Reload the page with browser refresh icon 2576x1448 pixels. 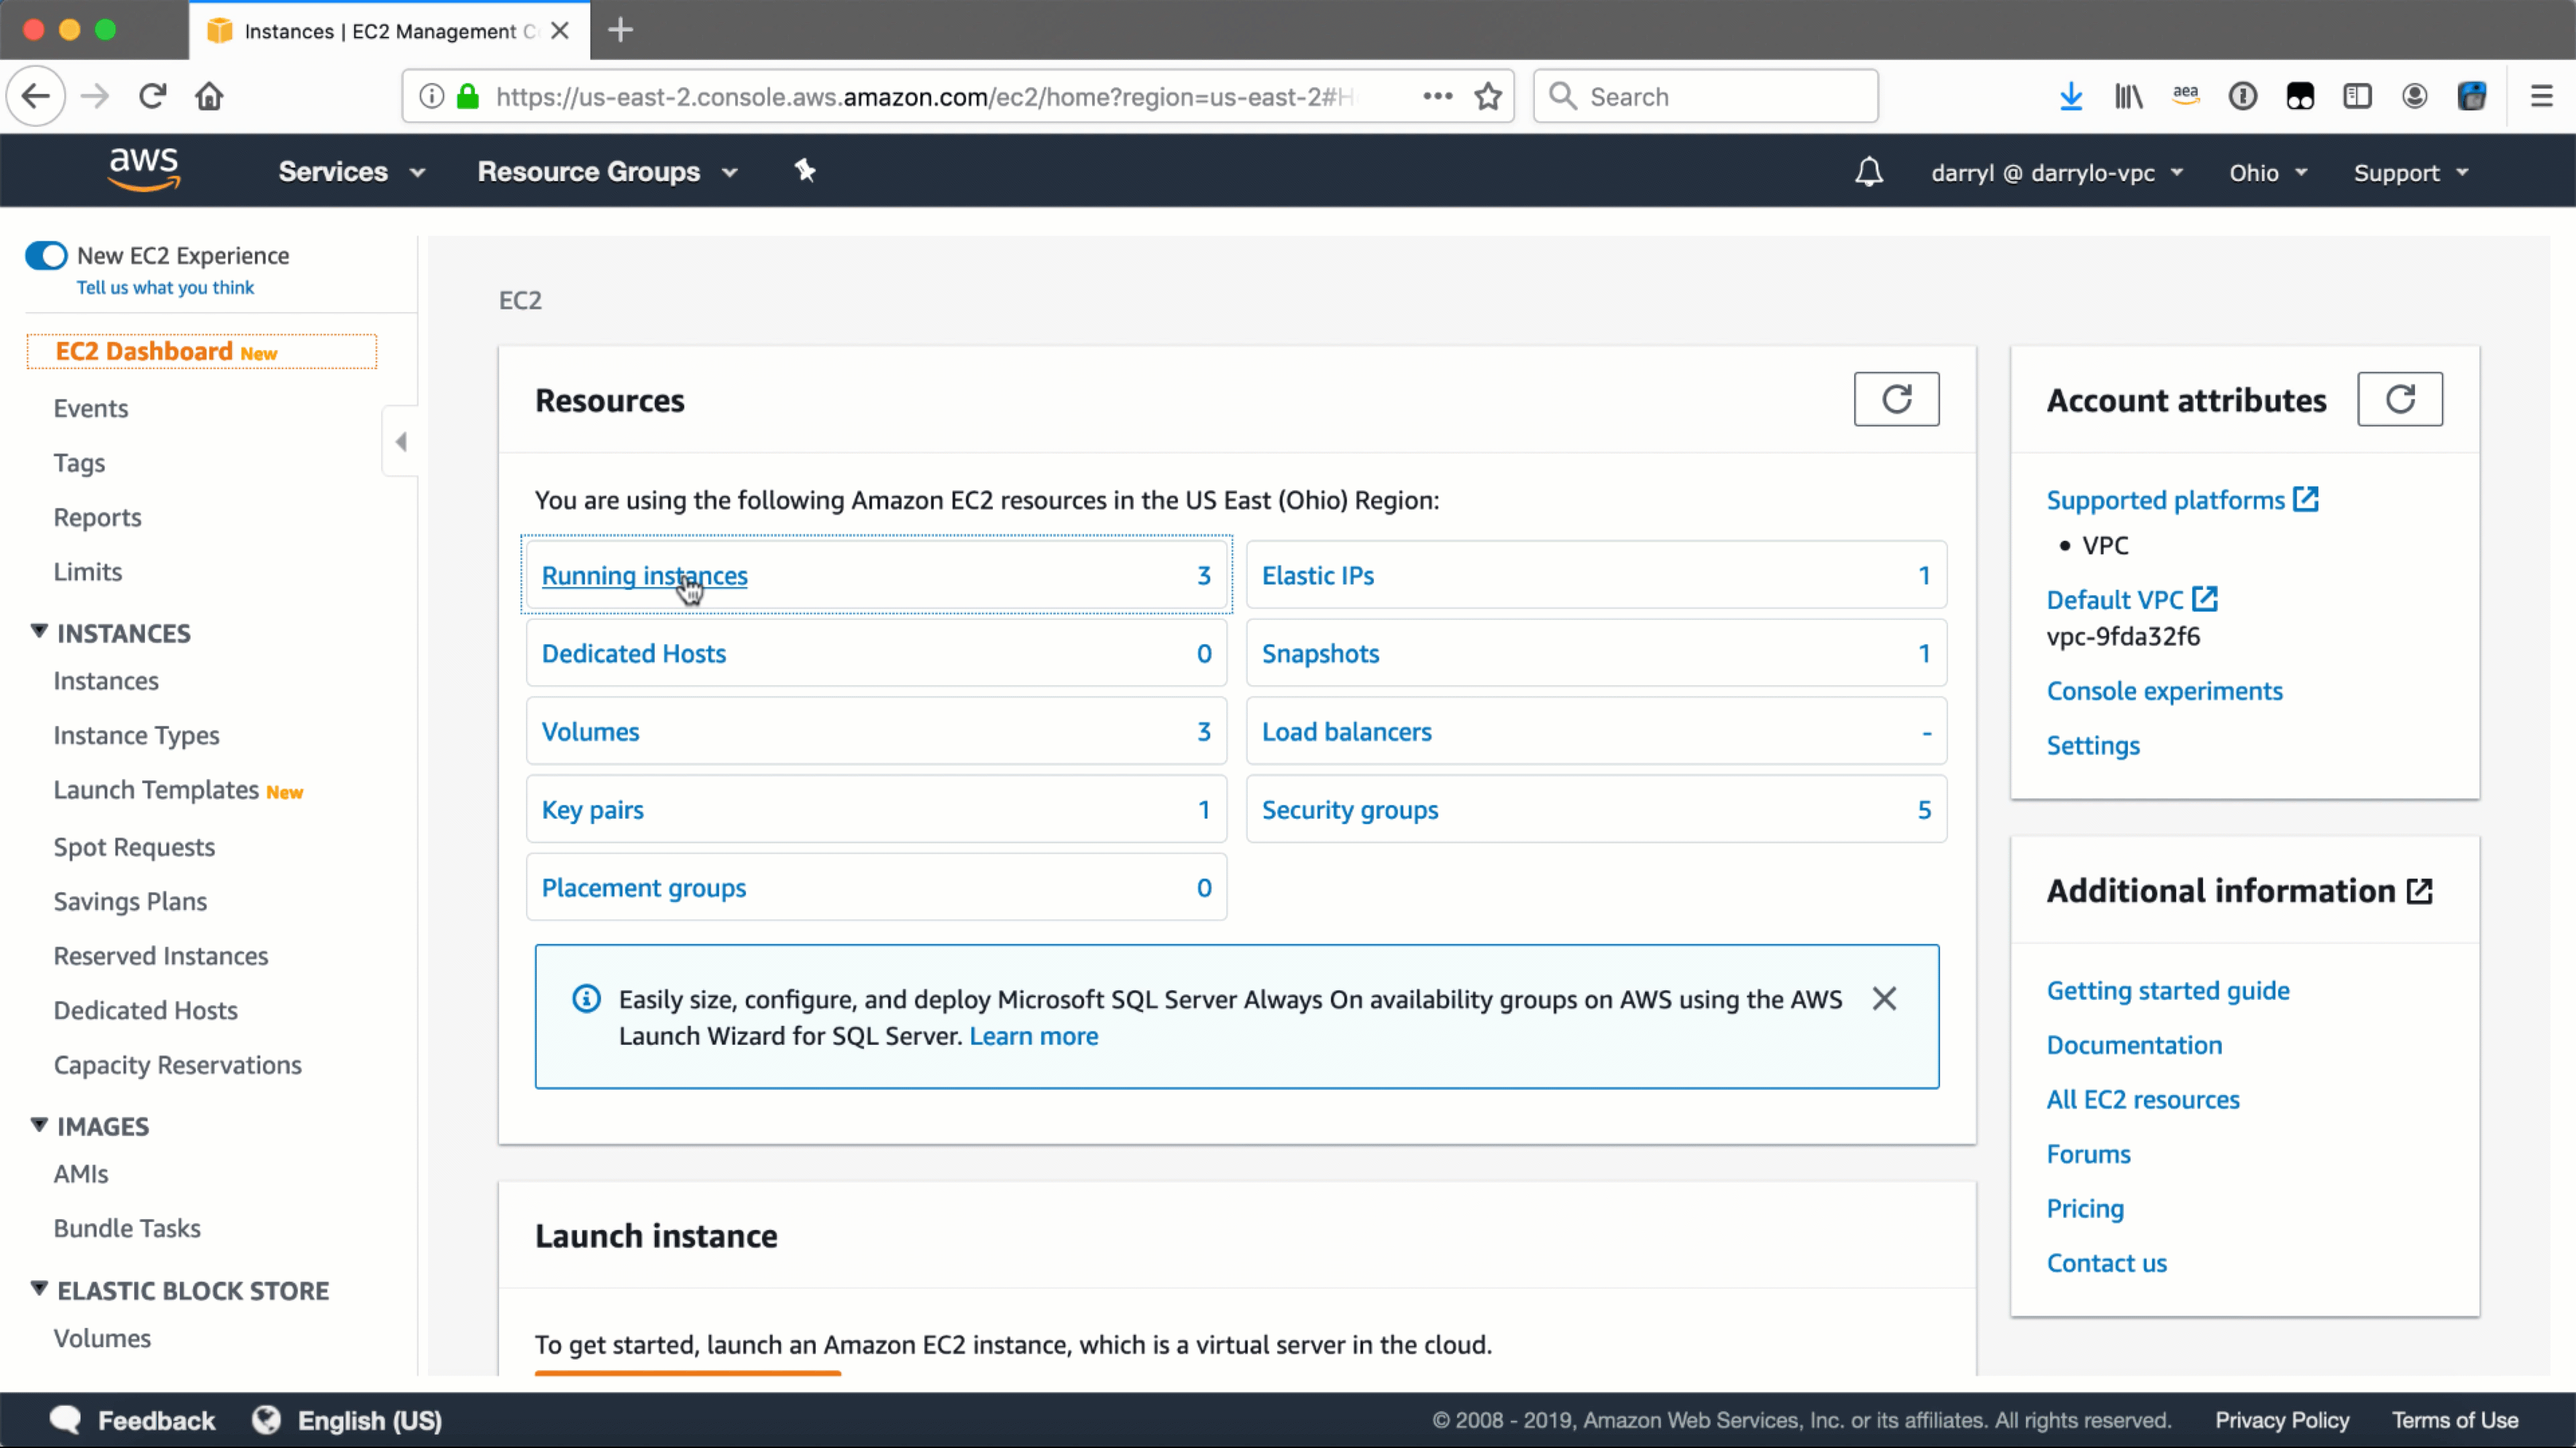(x=152, y=96)
